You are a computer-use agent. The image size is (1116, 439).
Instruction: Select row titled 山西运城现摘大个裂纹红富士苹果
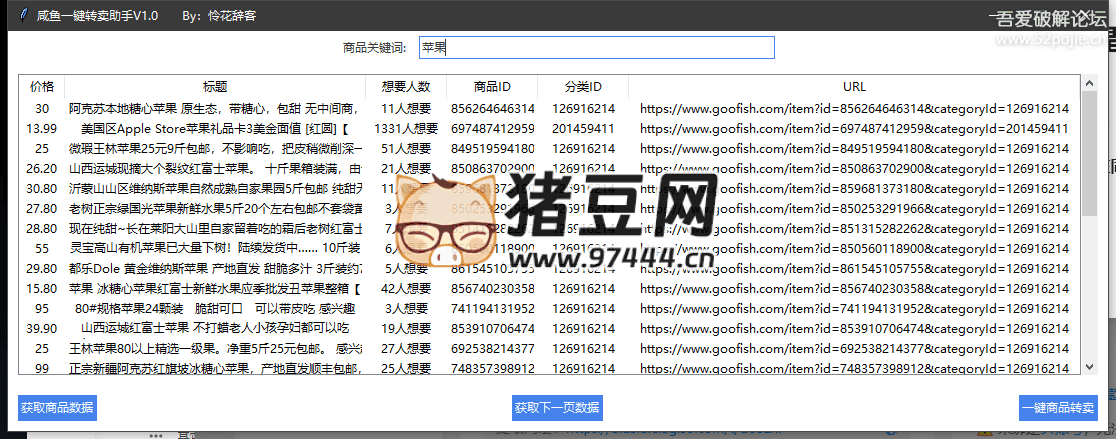pos(549,169)
